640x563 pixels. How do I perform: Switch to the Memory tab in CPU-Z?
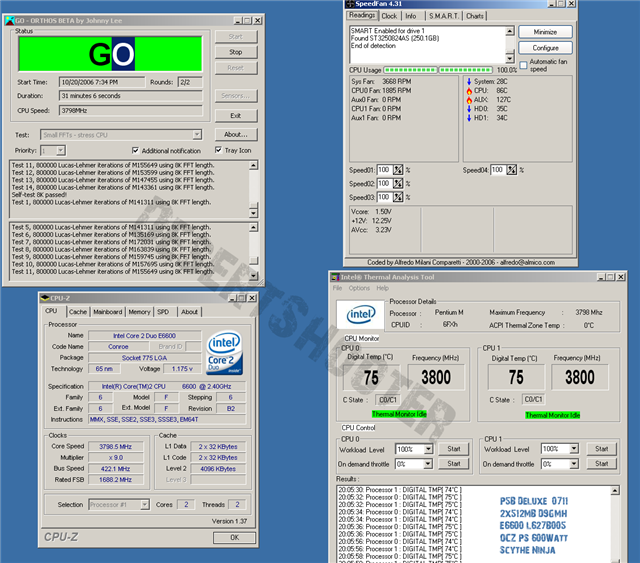coord(139,312)
